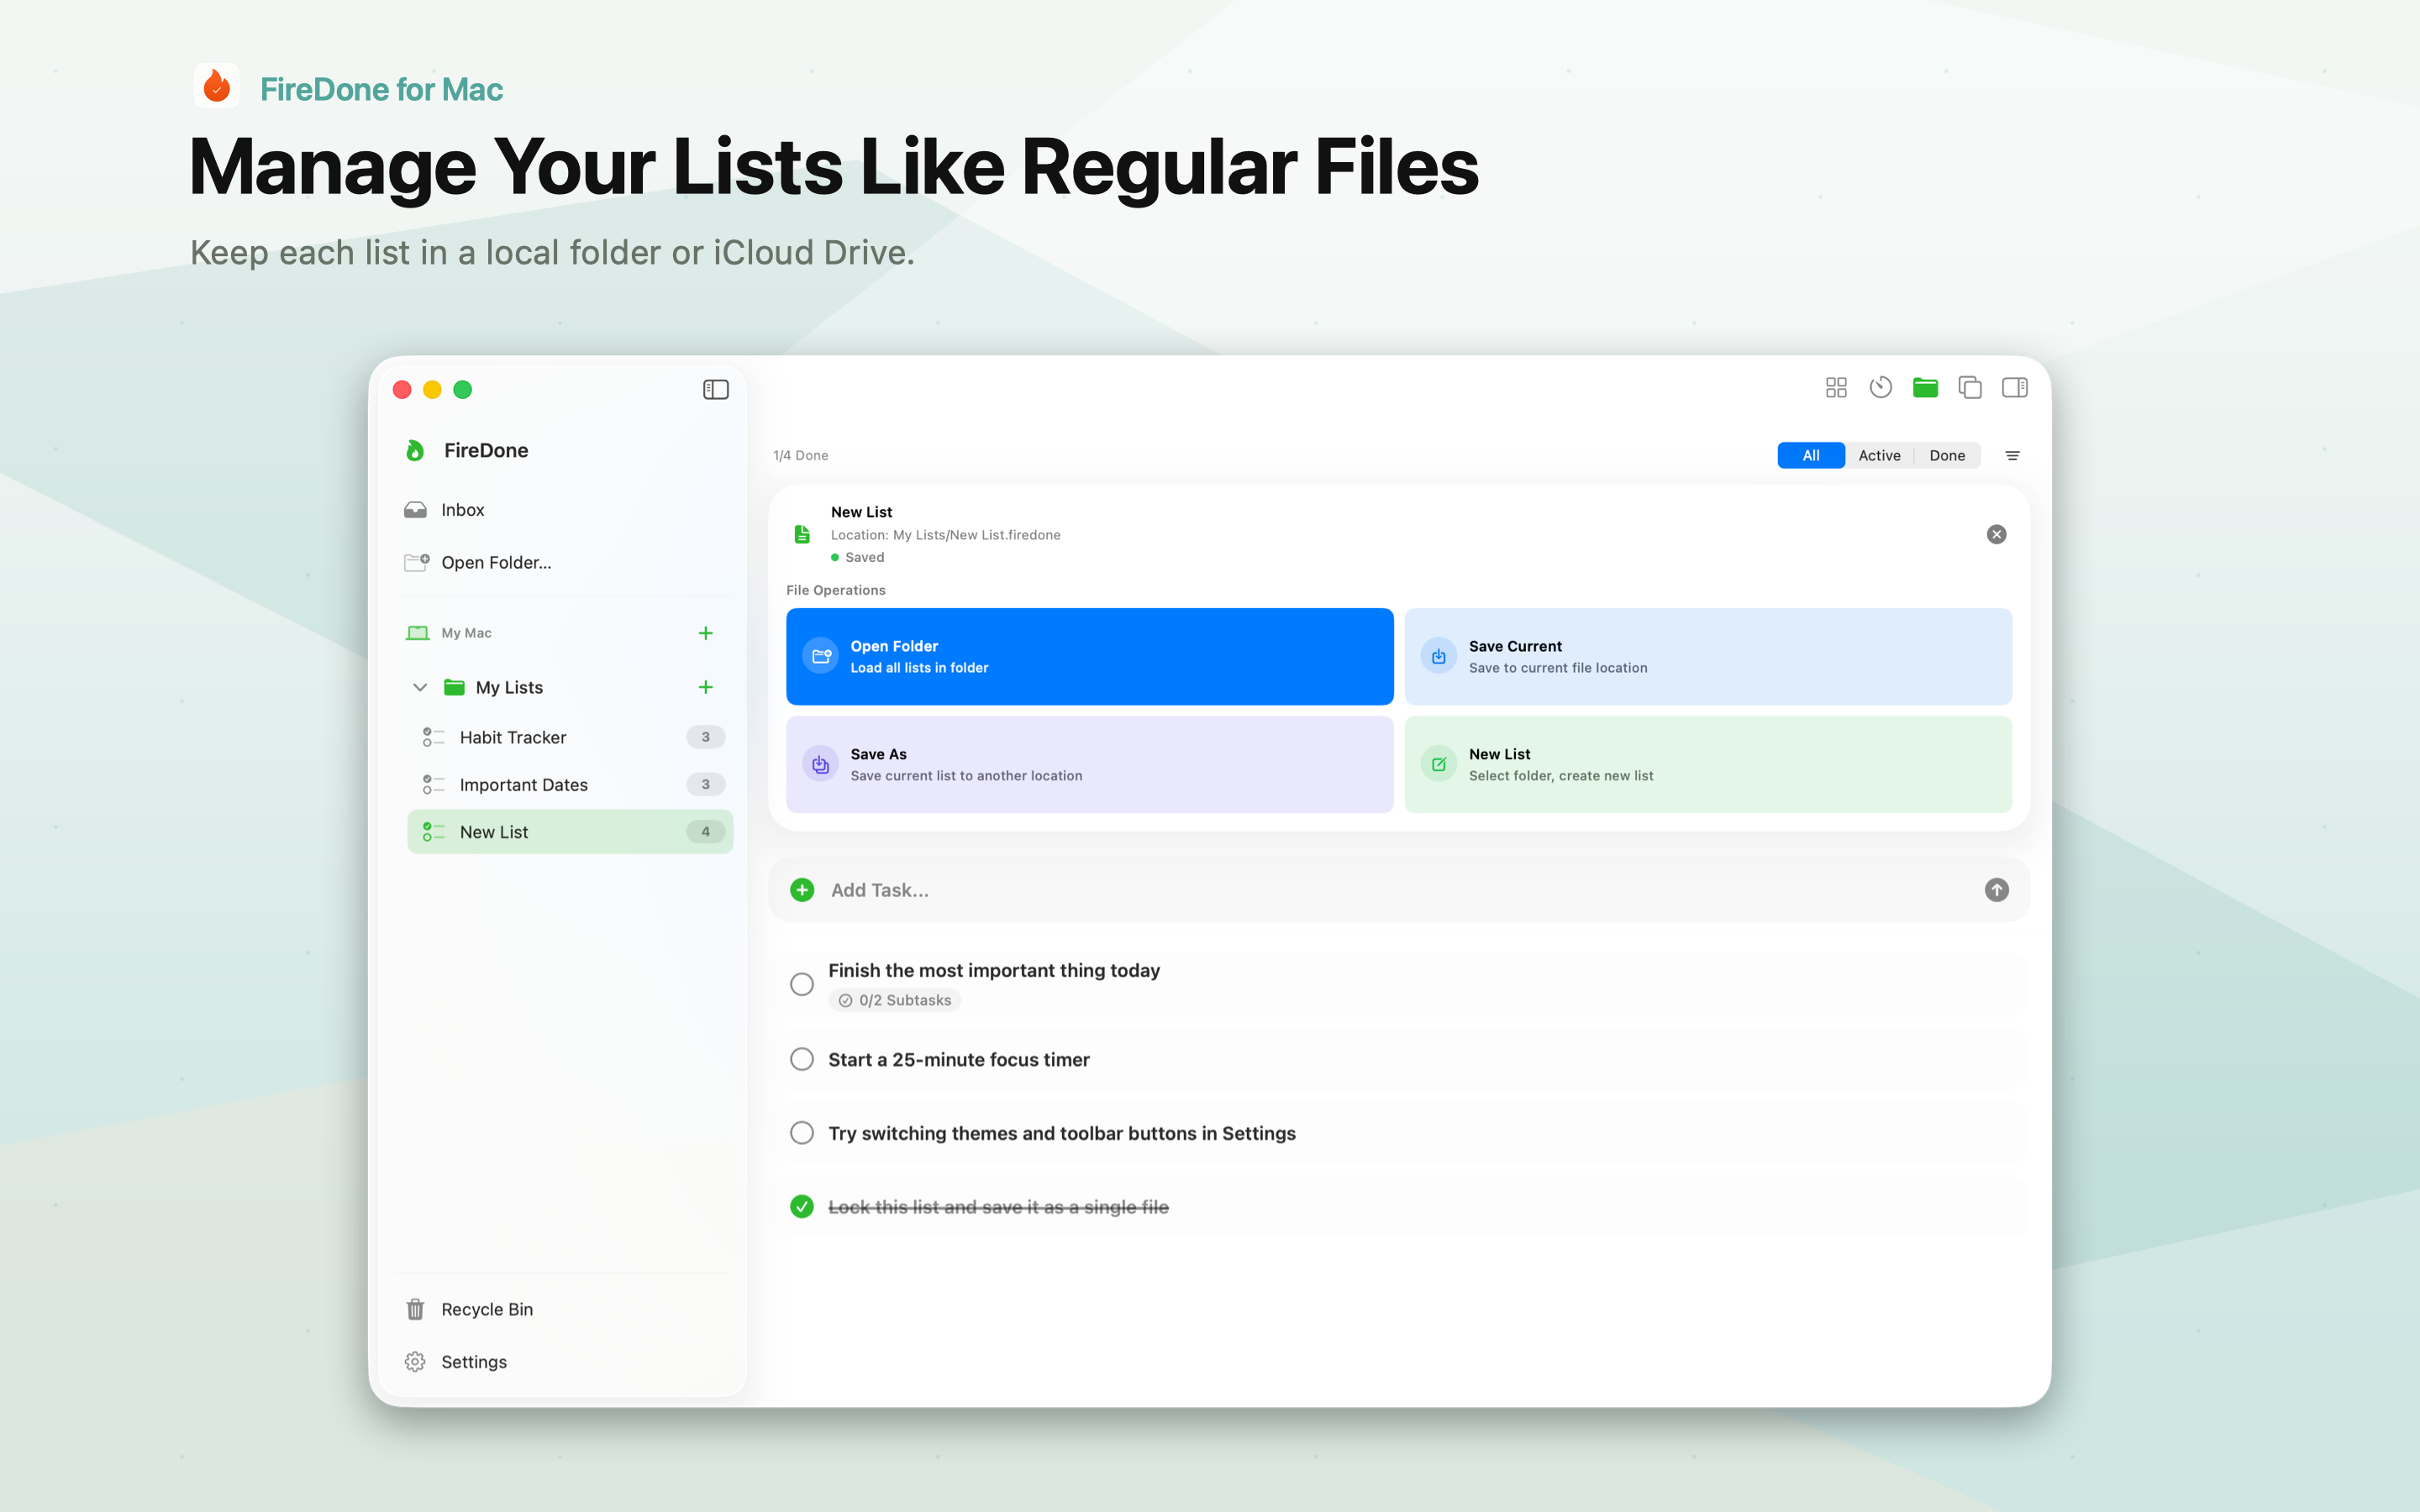
Task: Toggle the right side panel icon
Action: [x=2015, y=388]
